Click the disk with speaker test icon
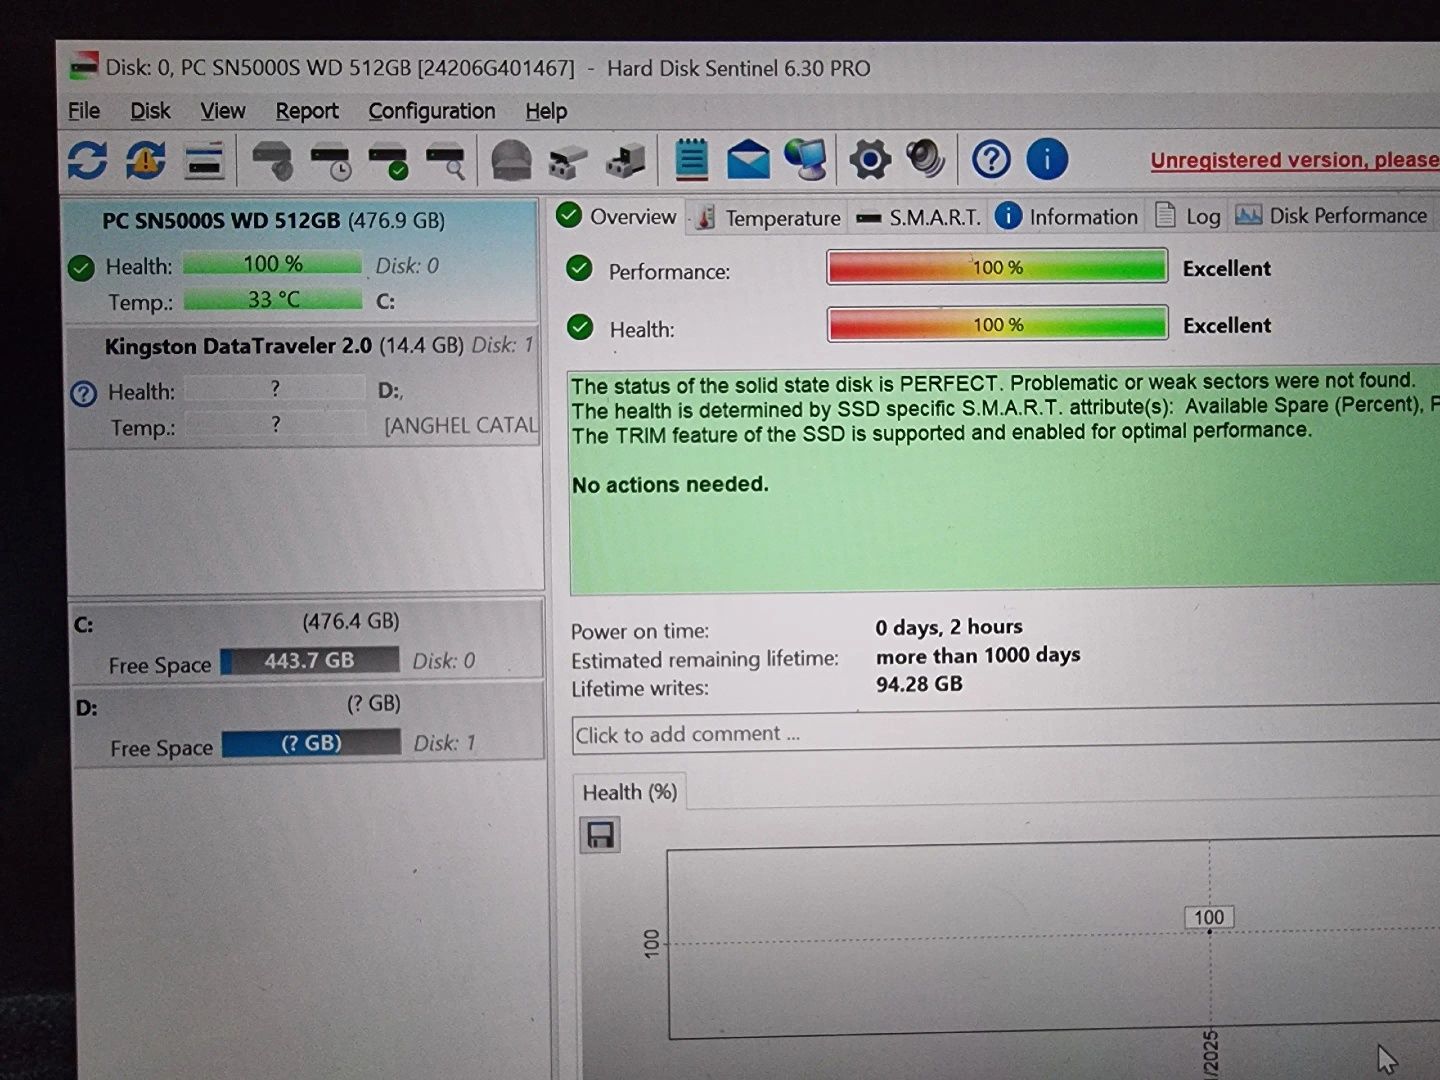This screenshot has width=1440, height=1080. (x=271, y=160)
